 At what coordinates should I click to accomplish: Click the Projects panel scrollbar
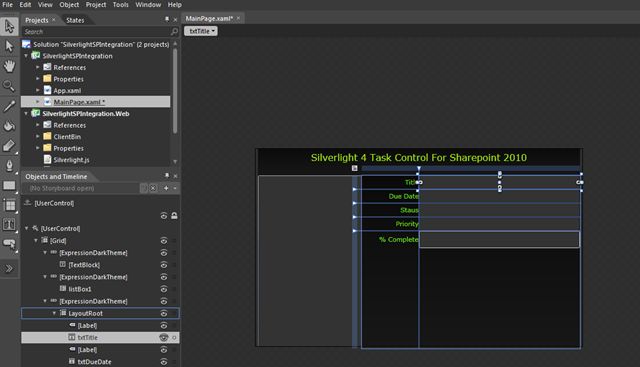[175, 90]
